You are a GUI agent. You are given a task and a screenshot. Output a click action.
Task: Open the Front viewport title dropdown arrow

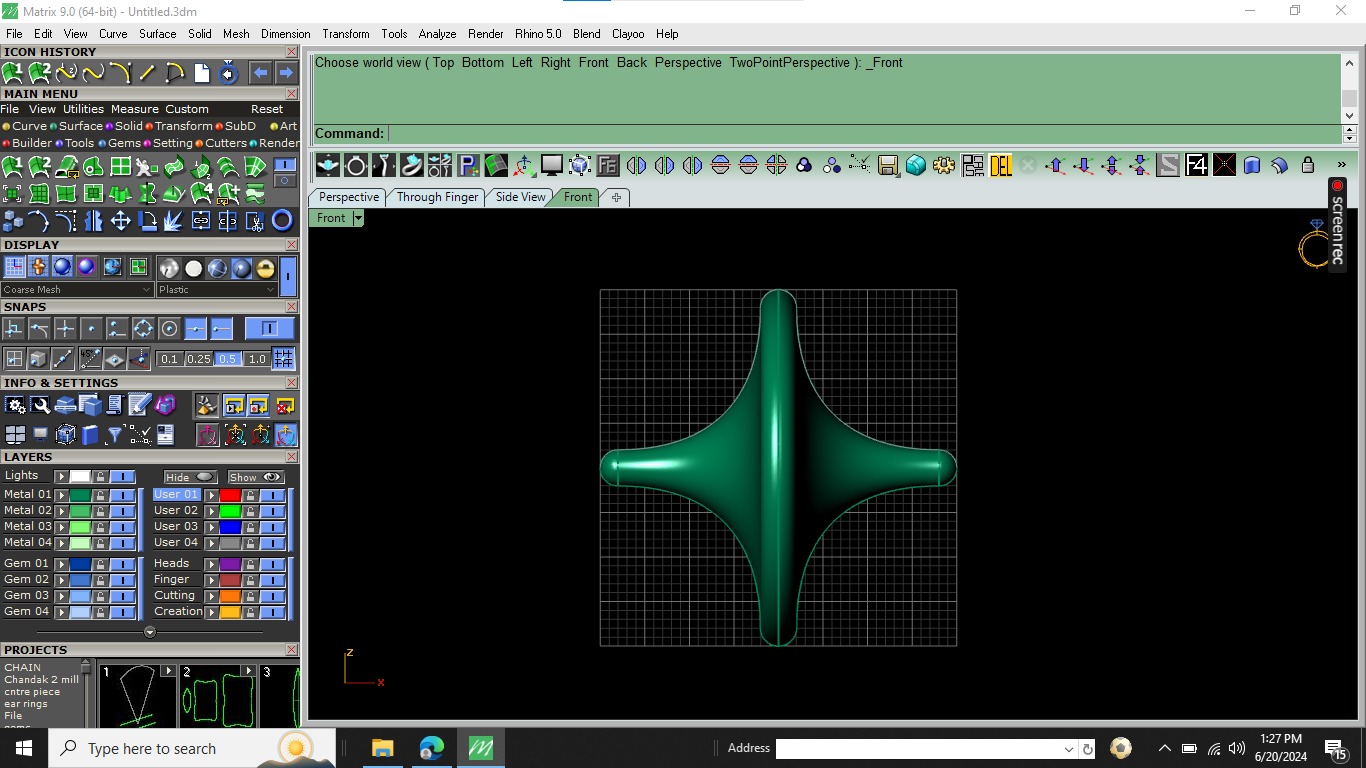358,218
